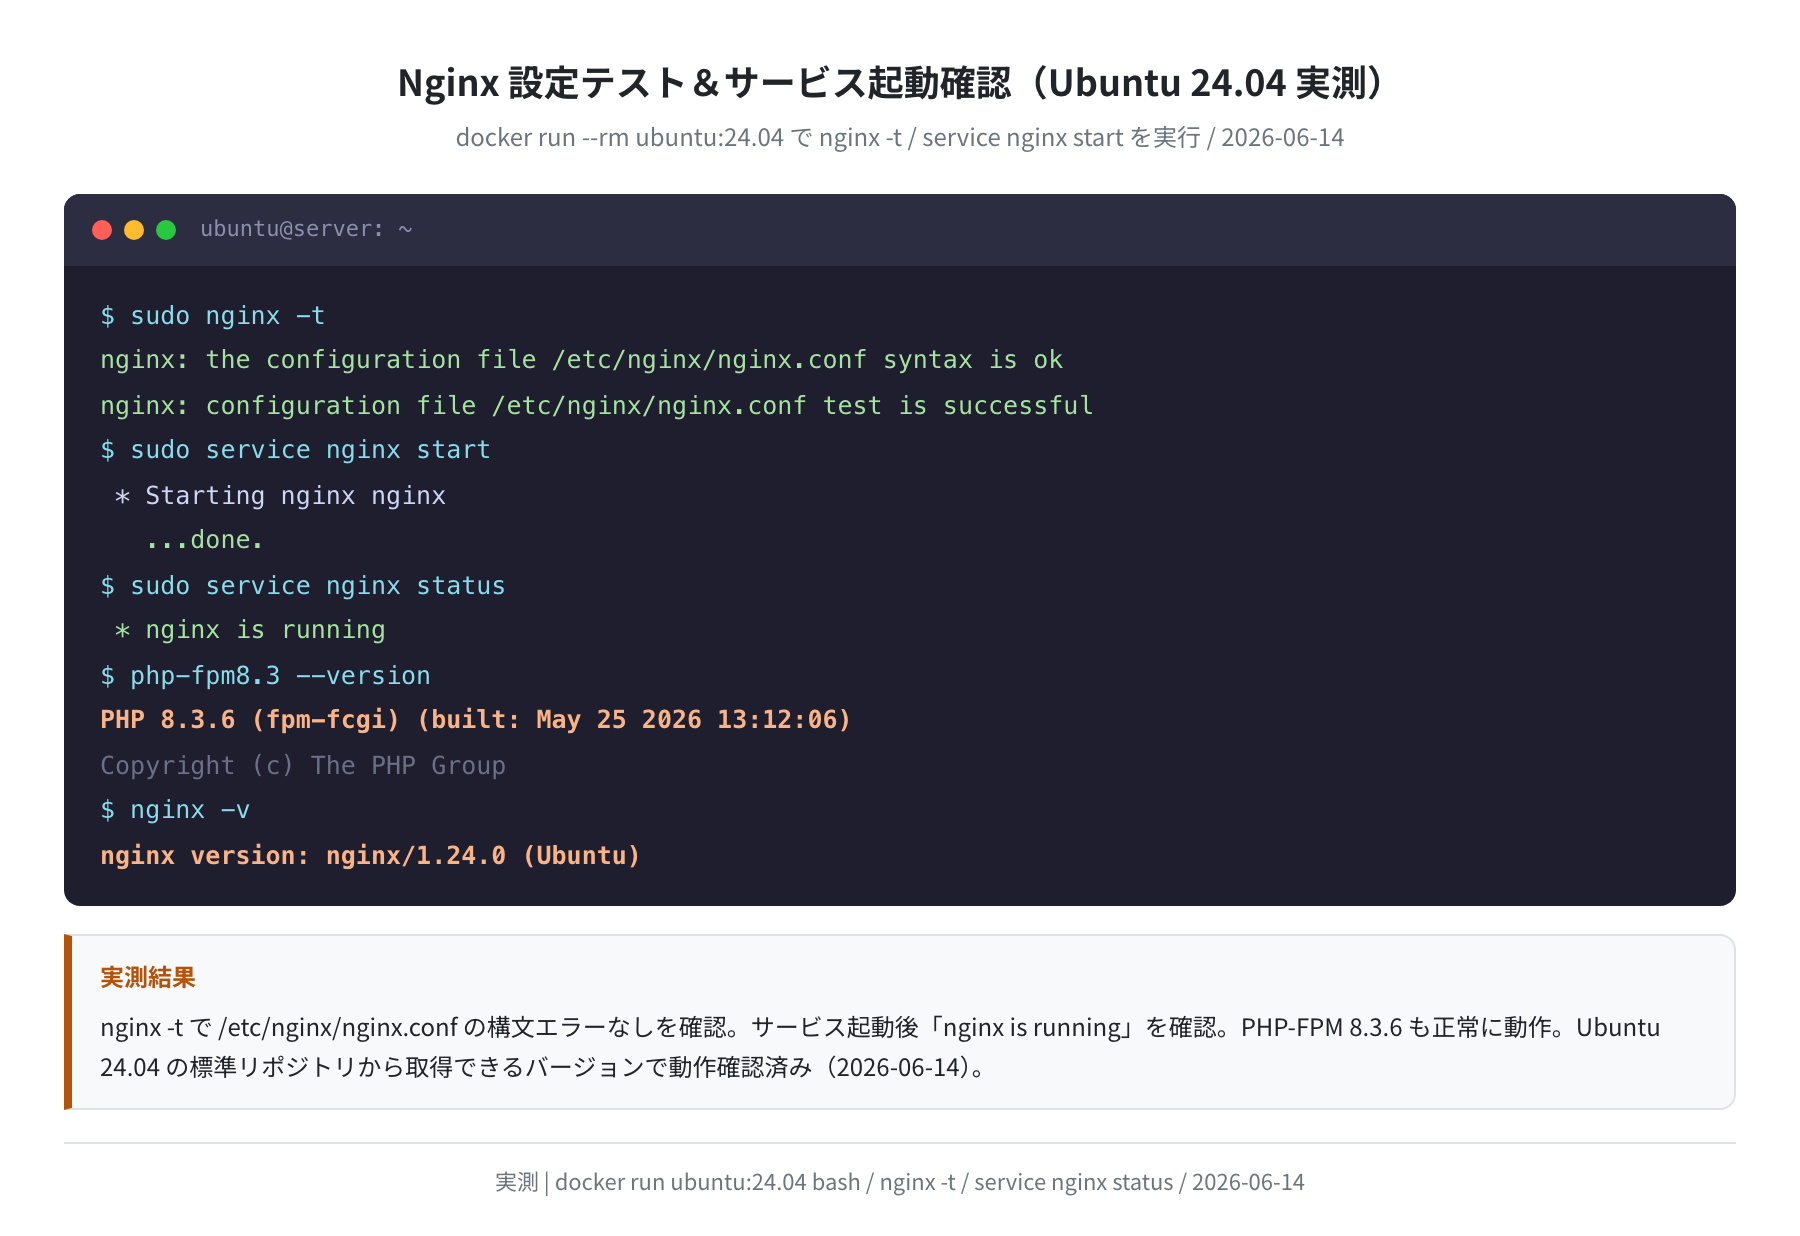This screenshot has width=1800, height=1236.
Task: Click the yellow minimize dot of terminal
Action: point(134,230)
